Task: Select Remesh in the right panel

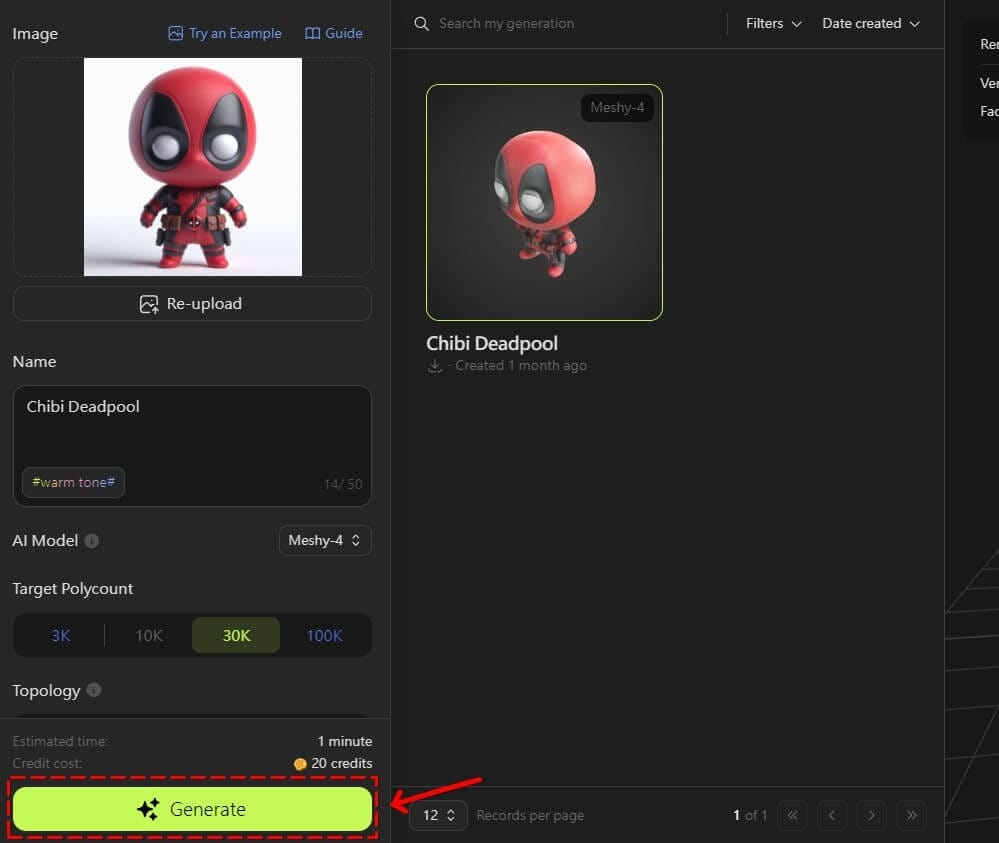Action: (x=988, y=44)
